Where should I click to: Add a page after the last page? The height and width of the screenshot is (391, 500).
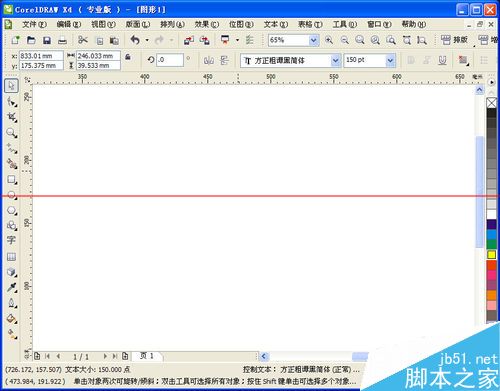pos(125,356)
